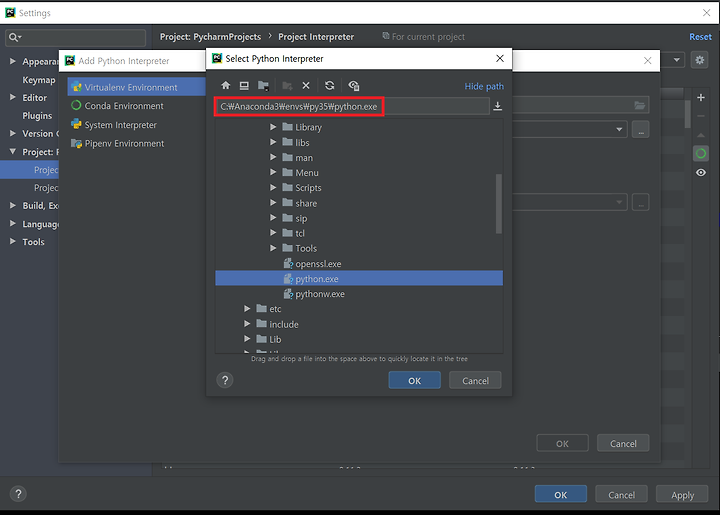Select the Scripts folder row
The height and width of the screenshot is (515, 720).
coord(359,188)
